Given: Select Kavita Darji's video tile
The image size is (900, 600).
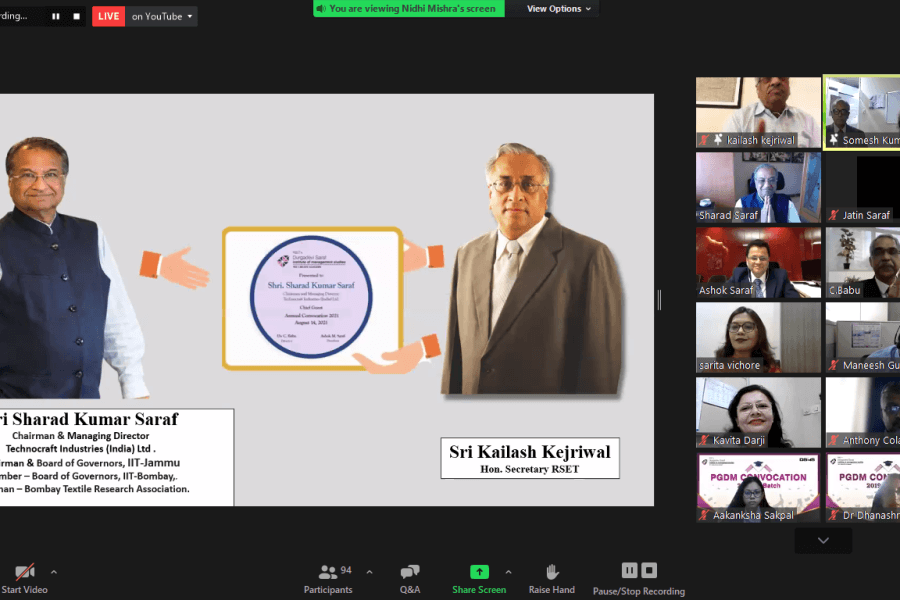Looking at the screenshot, I should [x=757, y=412].
